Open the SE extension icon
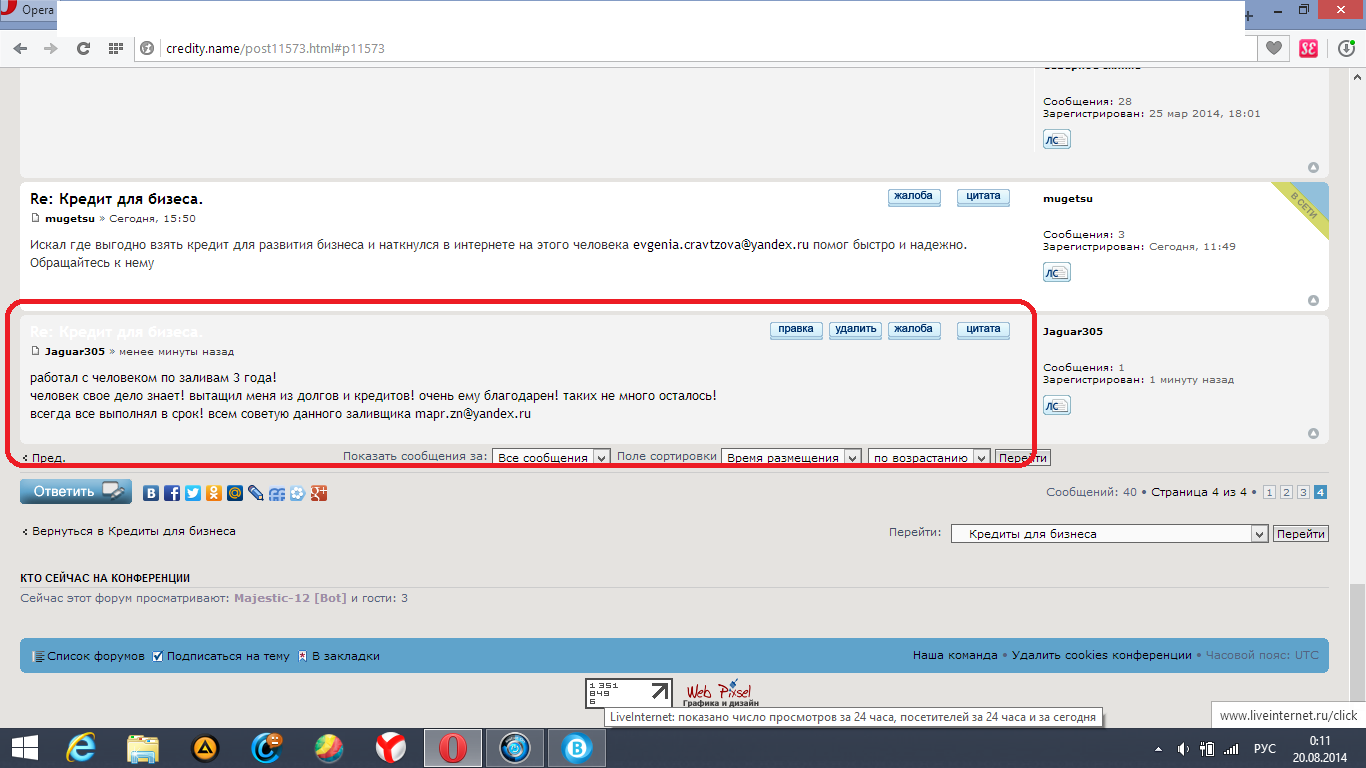Screen dimensions: 1366x768 (x=1308, y=48)
